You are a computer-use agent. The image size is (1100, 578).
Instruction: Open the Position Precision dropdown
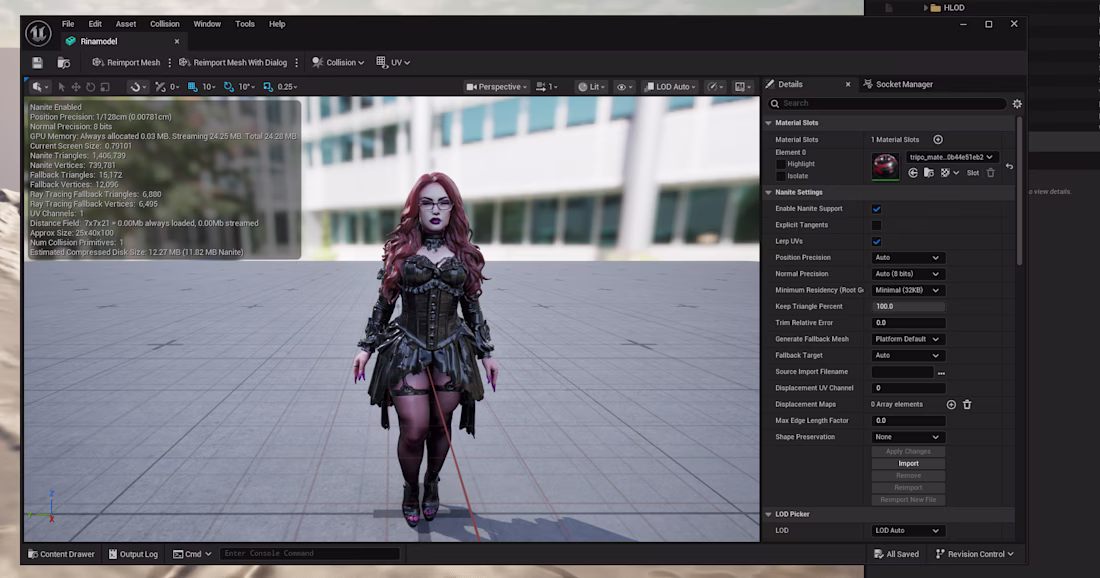pos(907,257)
